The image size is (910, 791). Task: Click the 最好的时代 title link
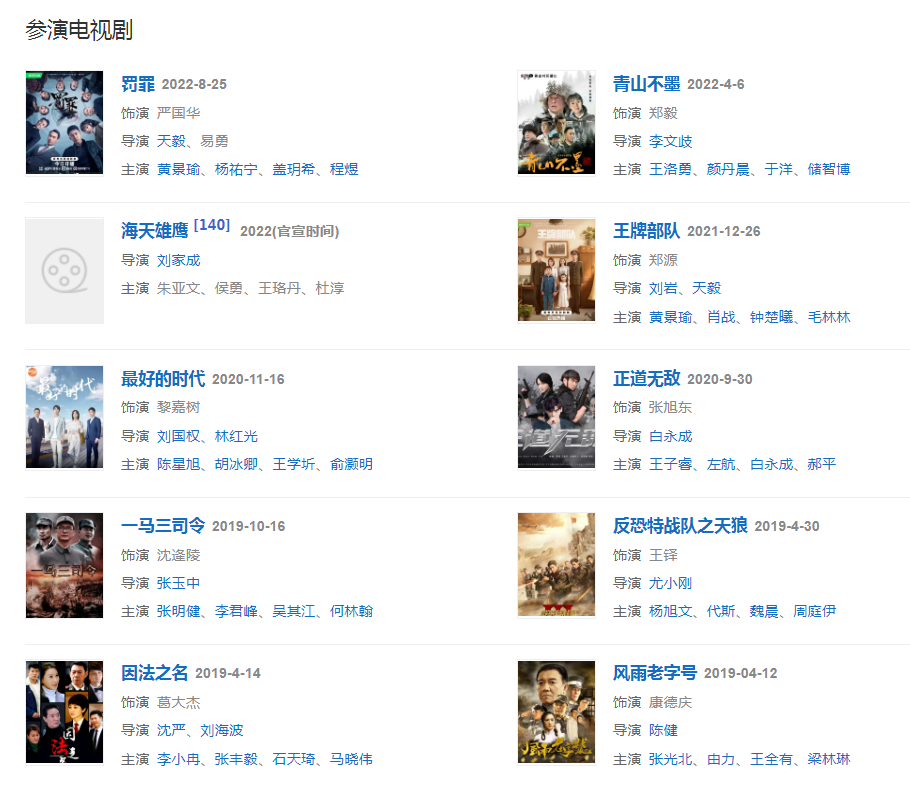tap(162, 379)
